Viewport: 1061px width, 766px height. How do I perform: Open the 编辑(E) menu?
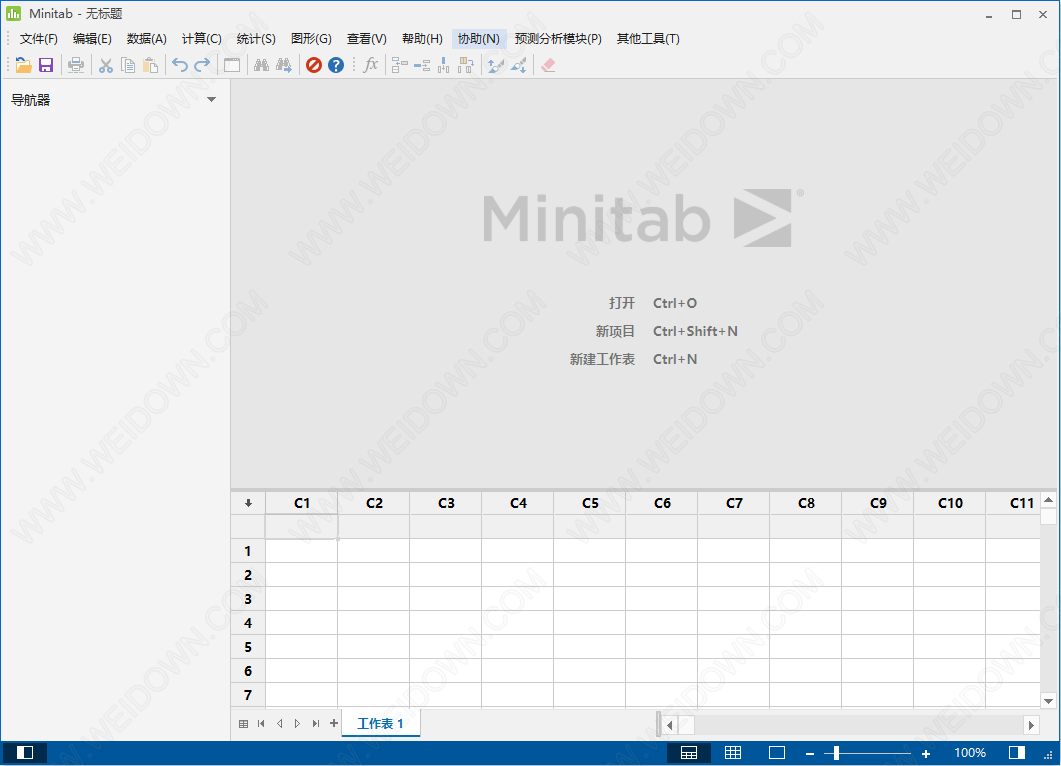pyautogui.click(x=92, y=39)
